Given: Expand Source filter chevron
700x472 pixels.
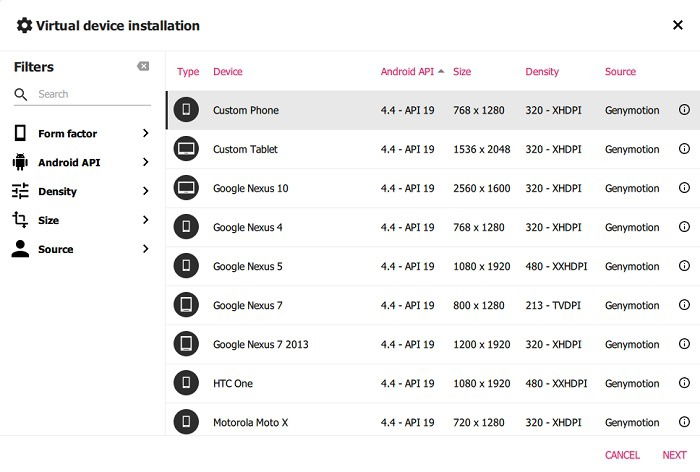Looking at the screenshot, I should [x=145, y=249].
